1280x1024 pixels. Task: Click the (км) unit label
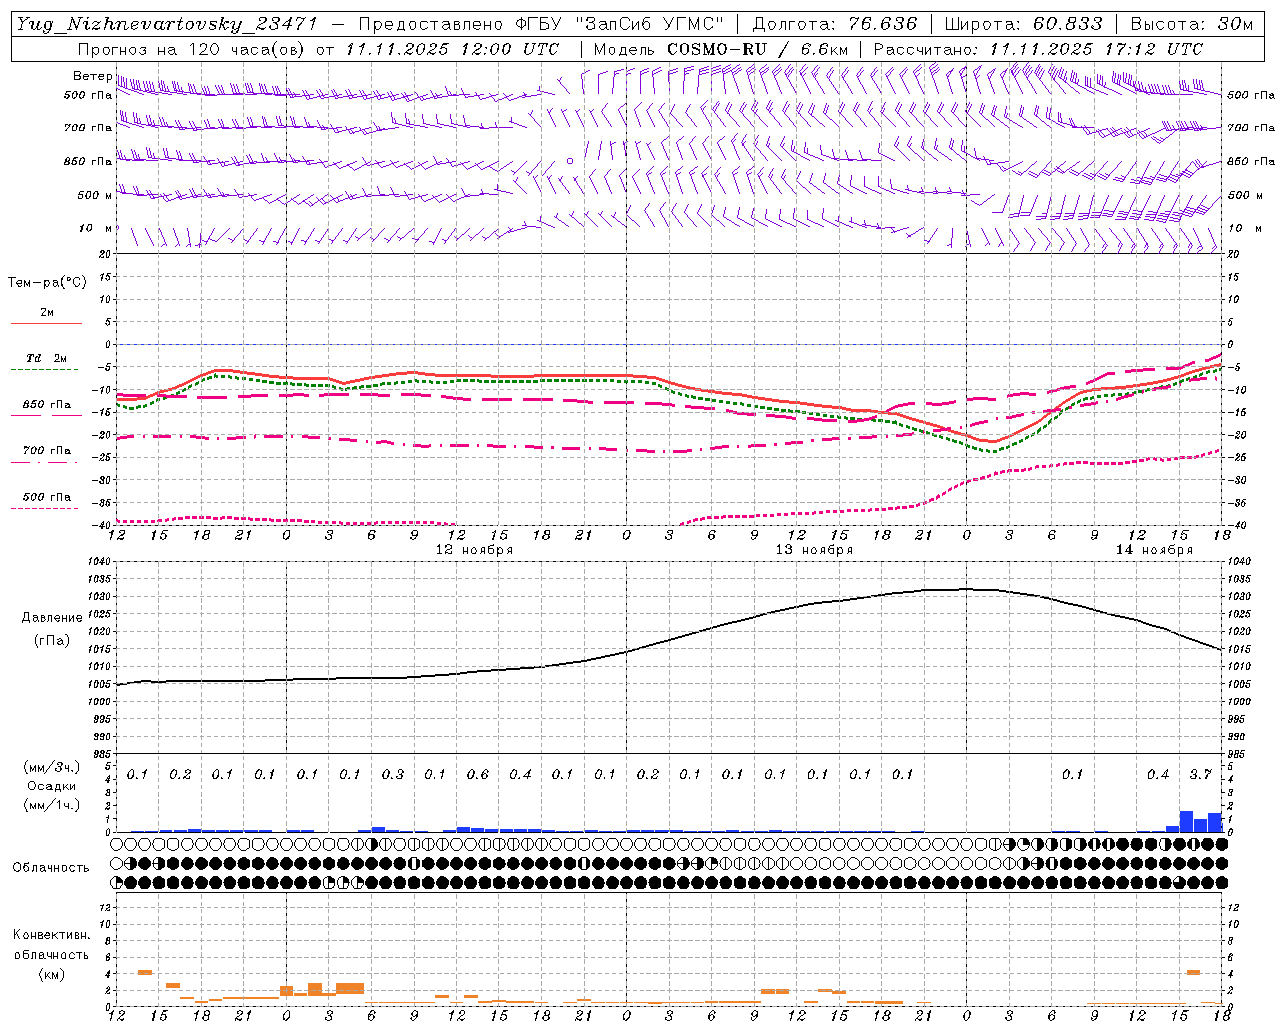click(x=51, y=974)
